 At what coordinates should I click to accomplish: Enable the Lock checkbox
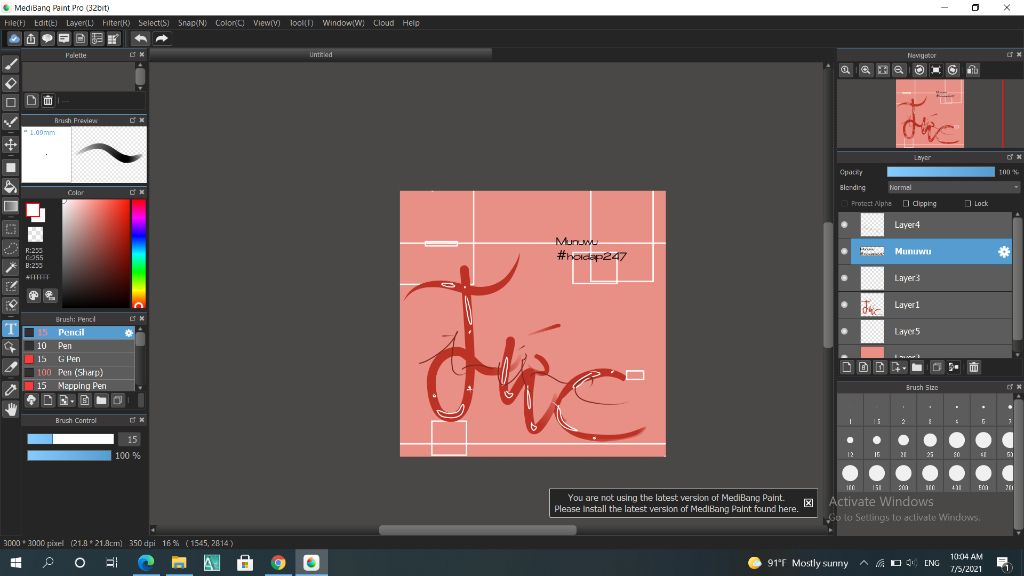point(968,204)
